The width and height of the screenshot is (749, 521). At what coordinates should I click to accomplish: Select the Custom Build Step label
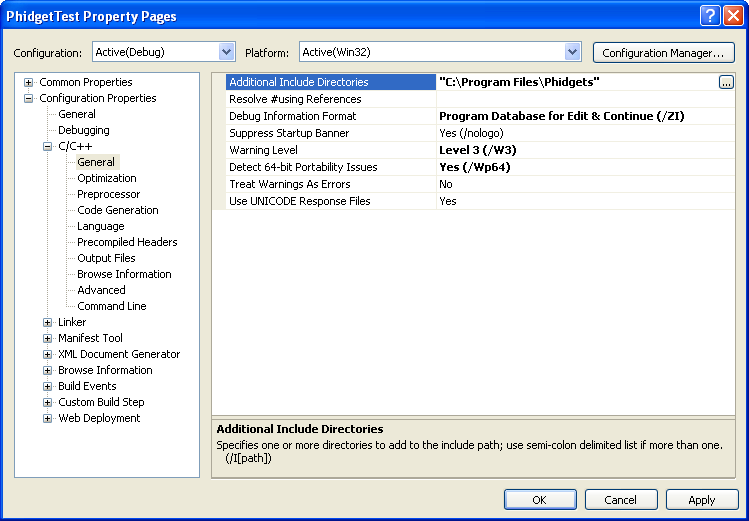pos(101,402)
